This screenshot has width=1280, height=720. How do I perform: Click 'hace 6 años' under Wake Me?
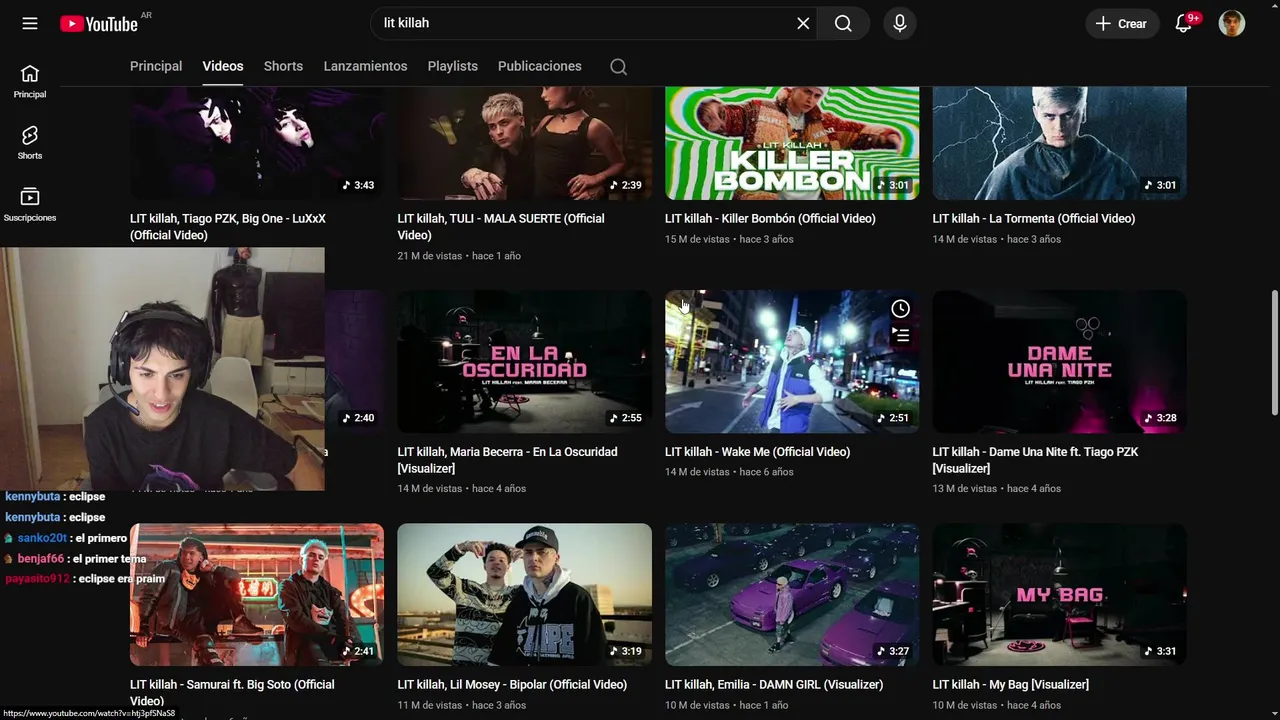click(766, 472)
